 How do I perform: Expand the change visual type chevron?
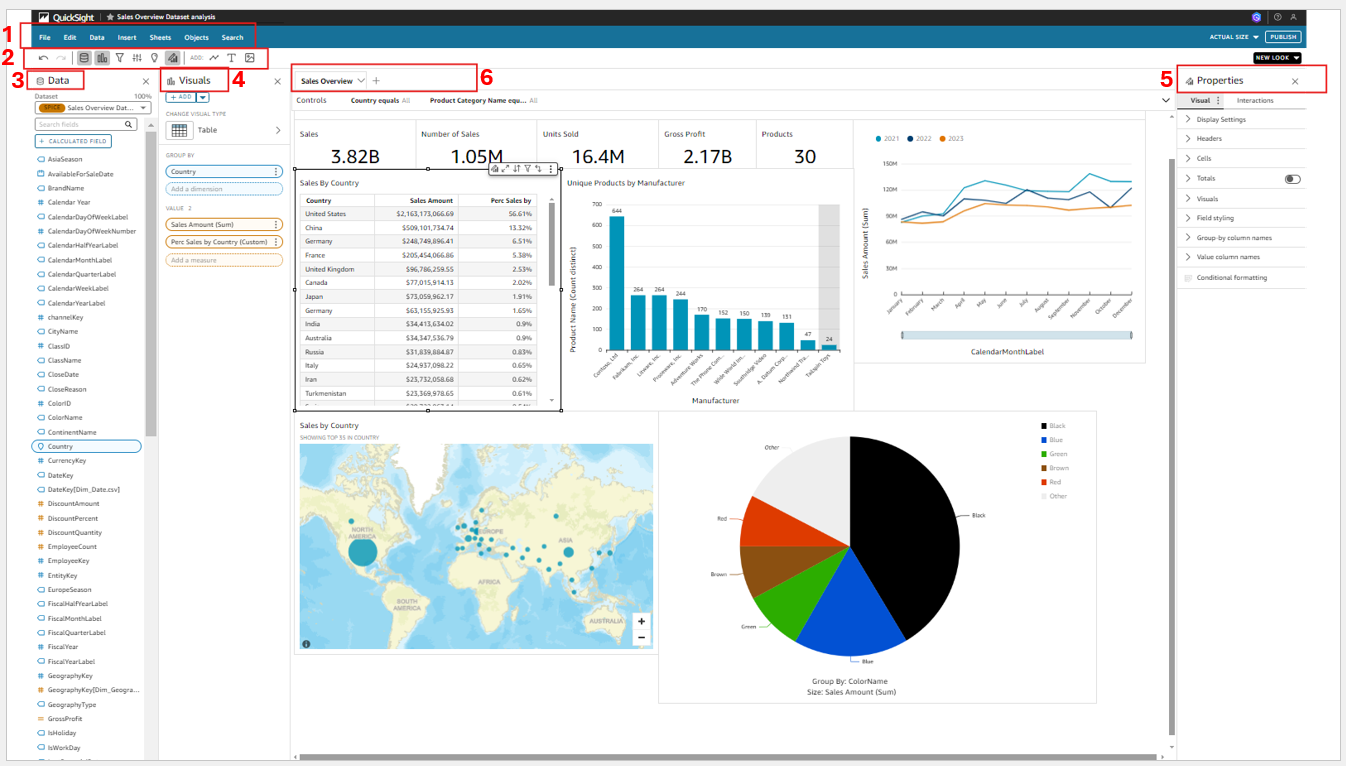(278, 130)
